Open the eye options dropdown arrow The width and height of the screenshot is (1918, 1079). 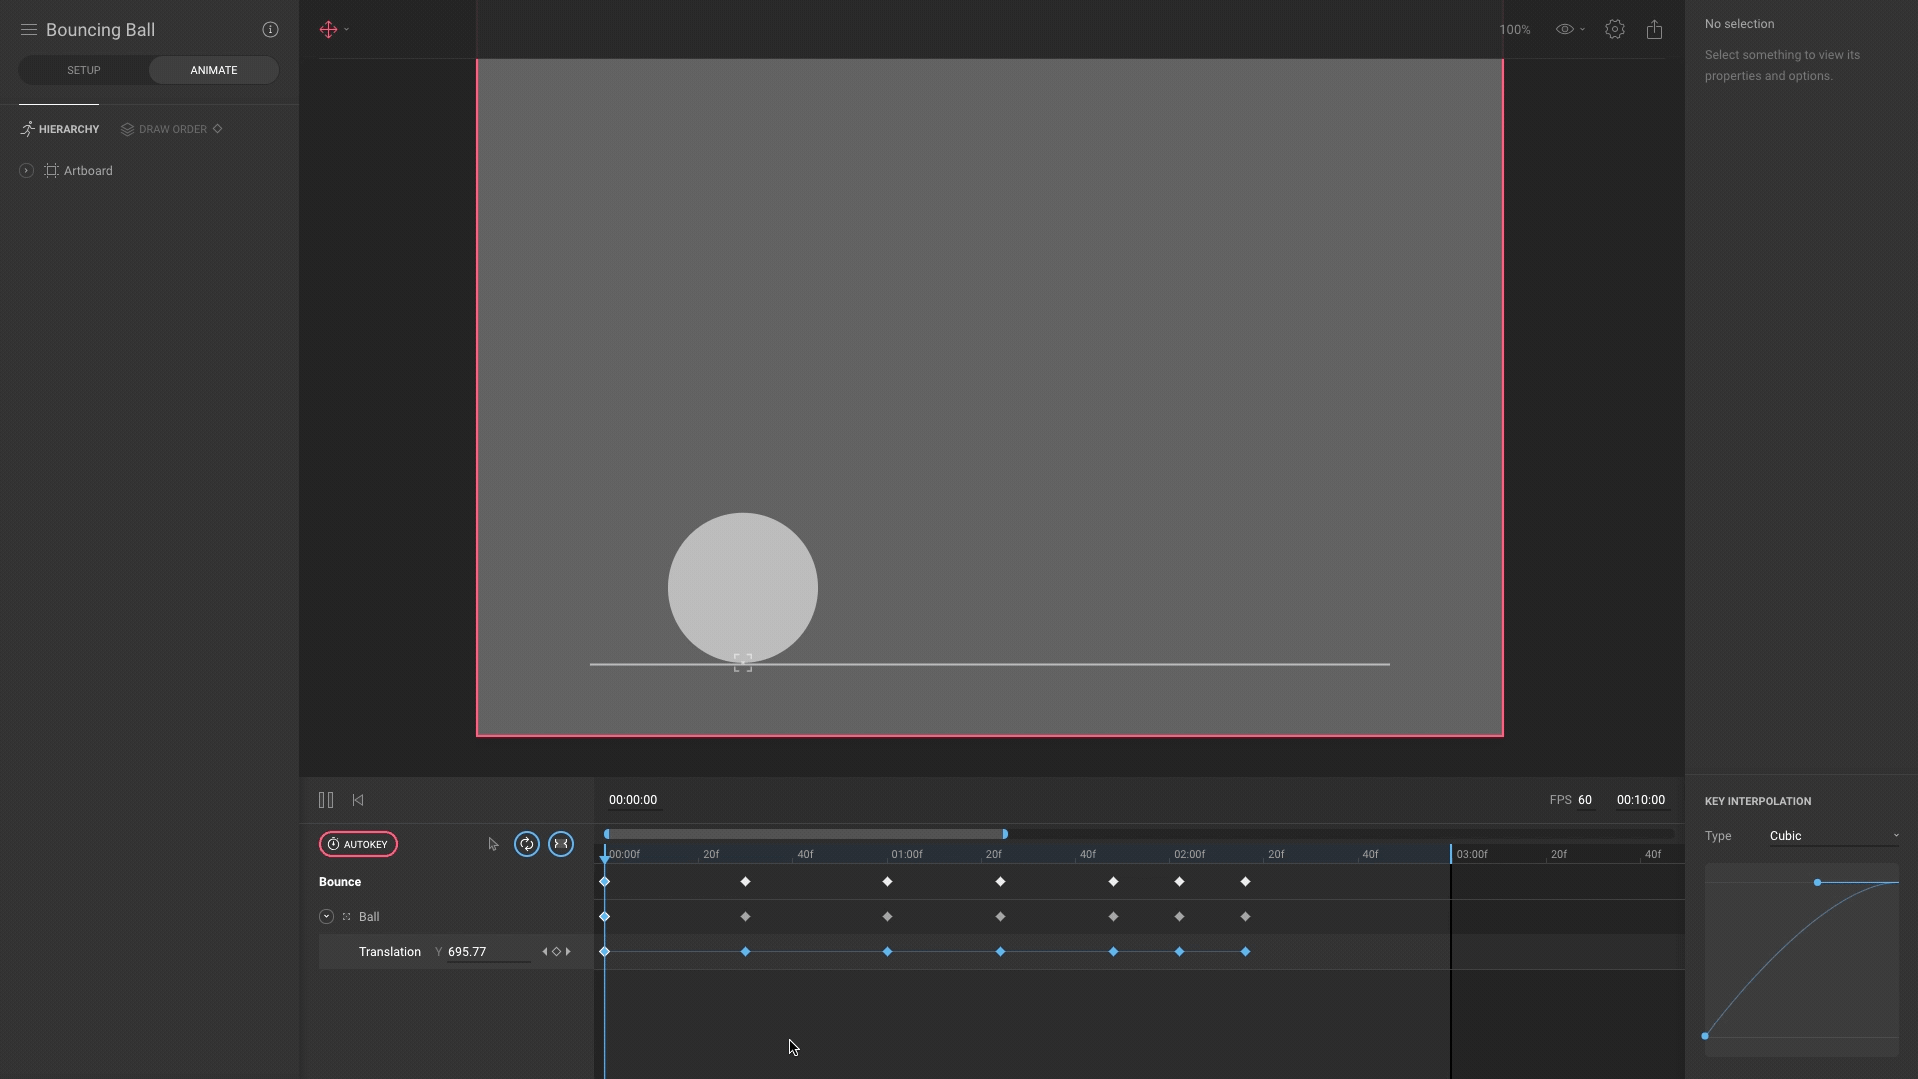pyautogui.click(x=1582, y=30)
